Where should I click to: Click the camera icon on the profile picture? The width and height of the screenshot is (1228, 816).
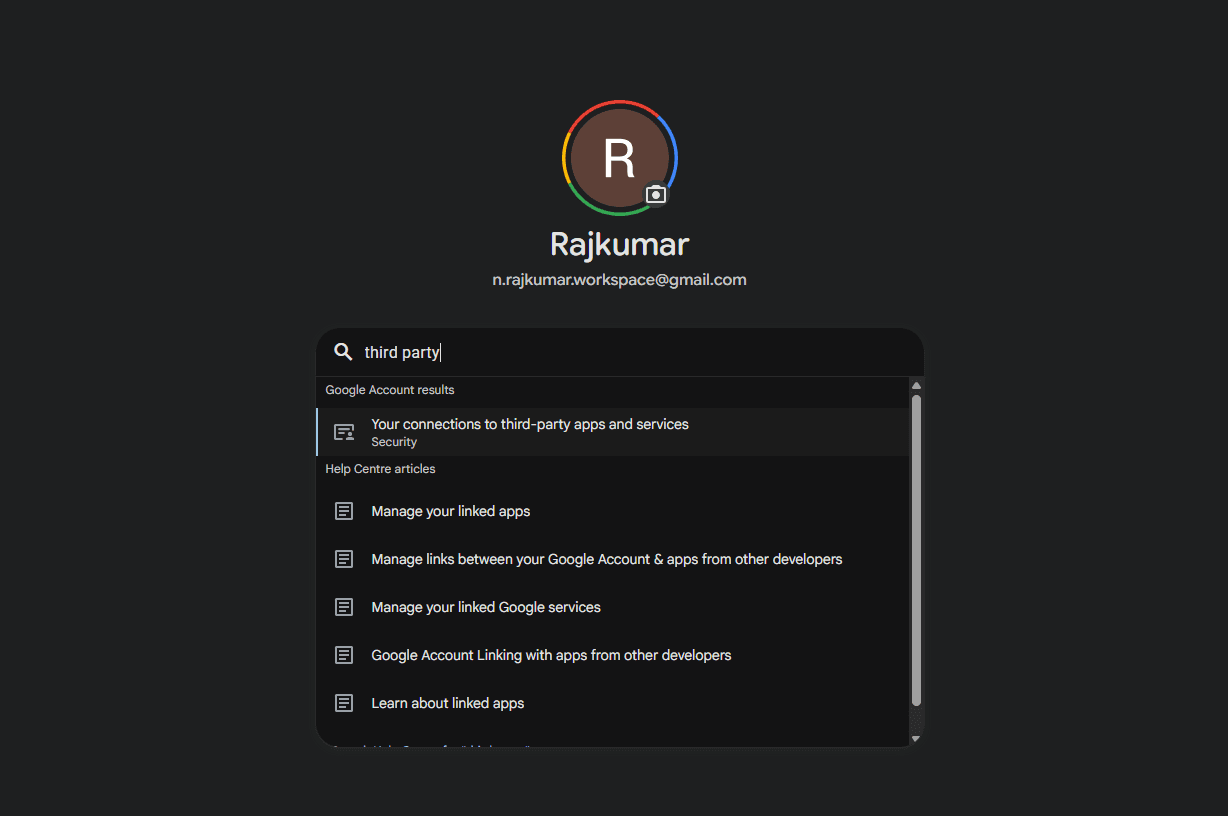click(x=655, y=194)
